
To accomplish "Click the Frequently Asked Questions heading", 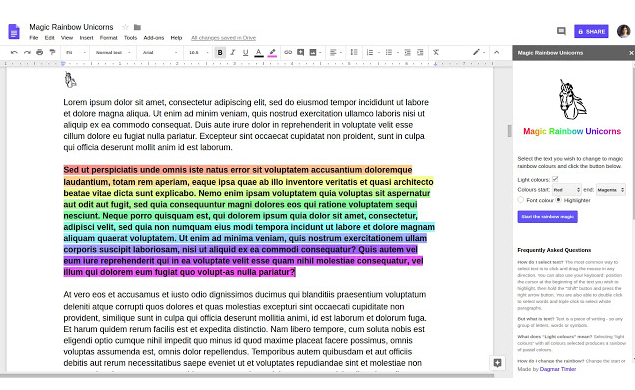I will point(554,250).
